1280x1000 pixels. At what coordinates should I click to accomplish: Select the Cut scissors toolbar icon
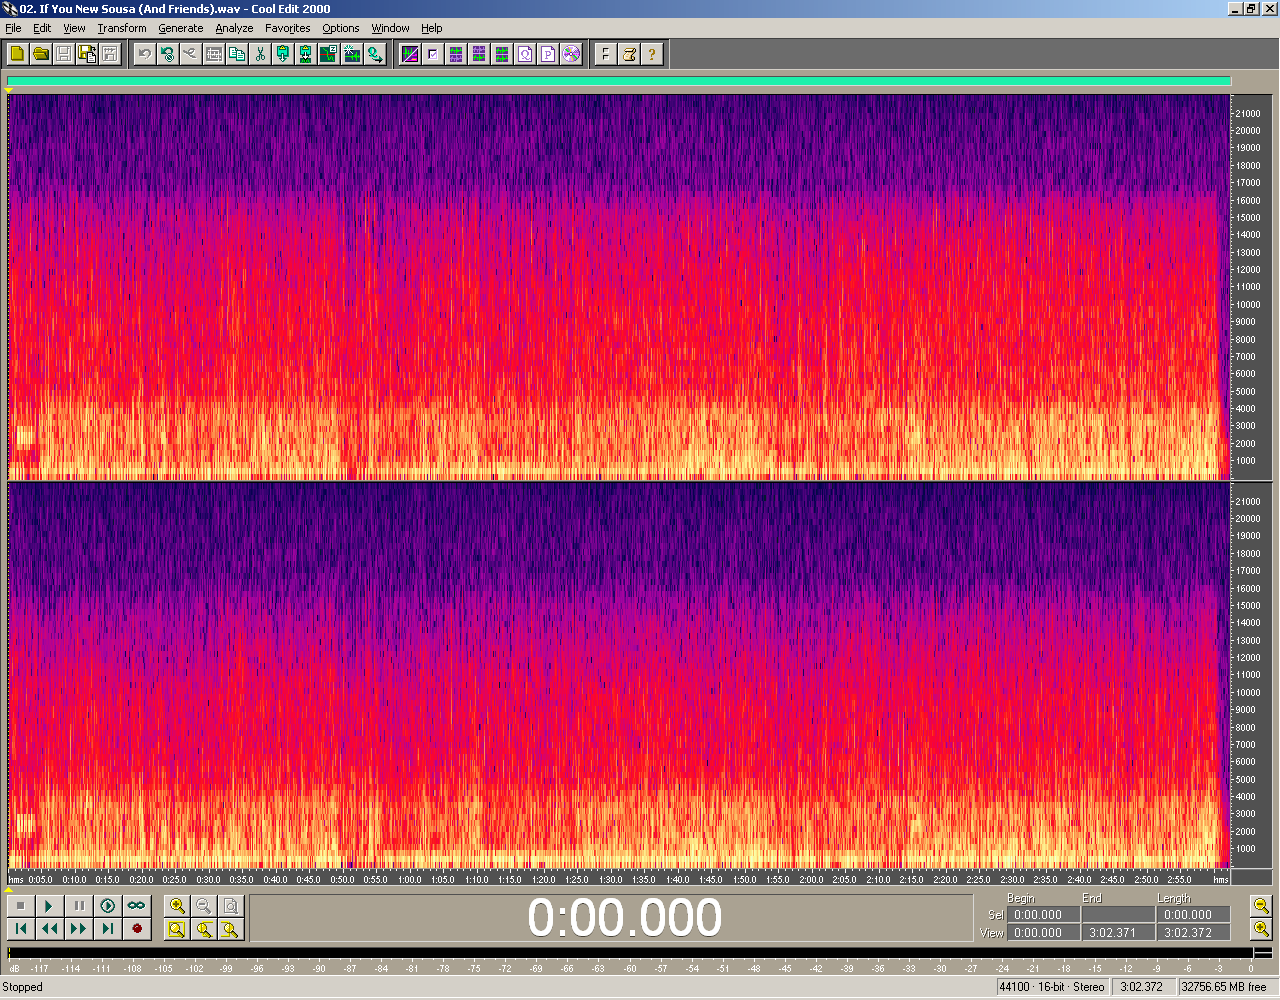[x=260, y=54]
